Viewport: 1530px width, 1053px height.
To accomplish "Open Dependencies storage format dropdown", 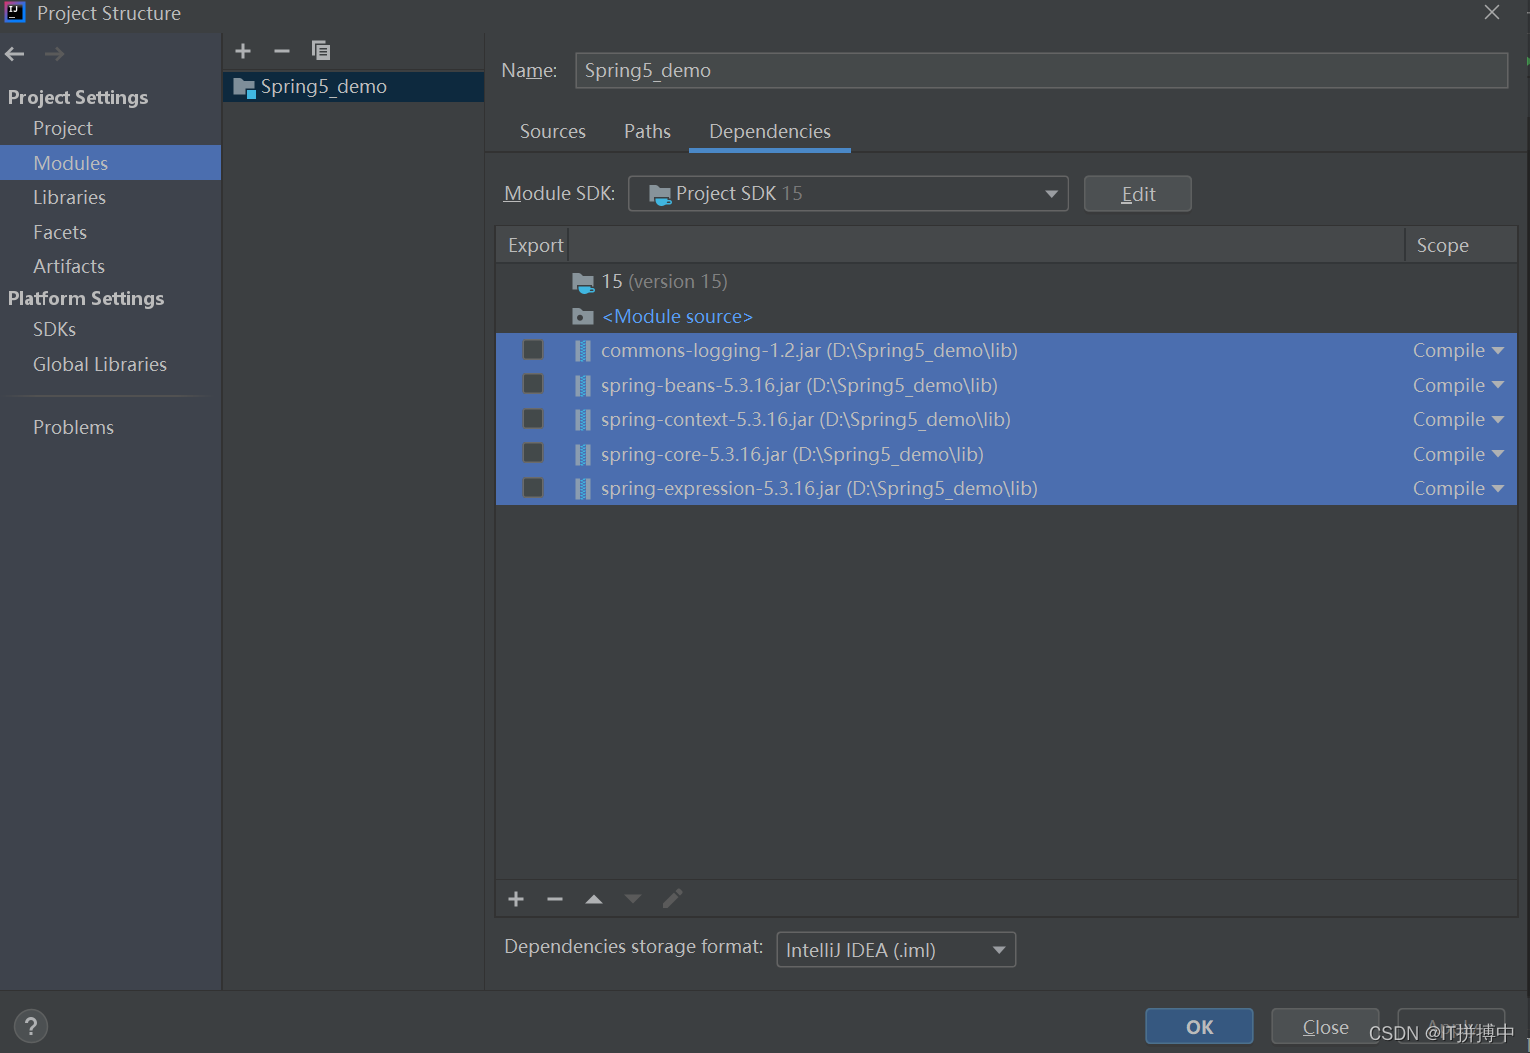I will pyautogui.click(x=896, y=950).
